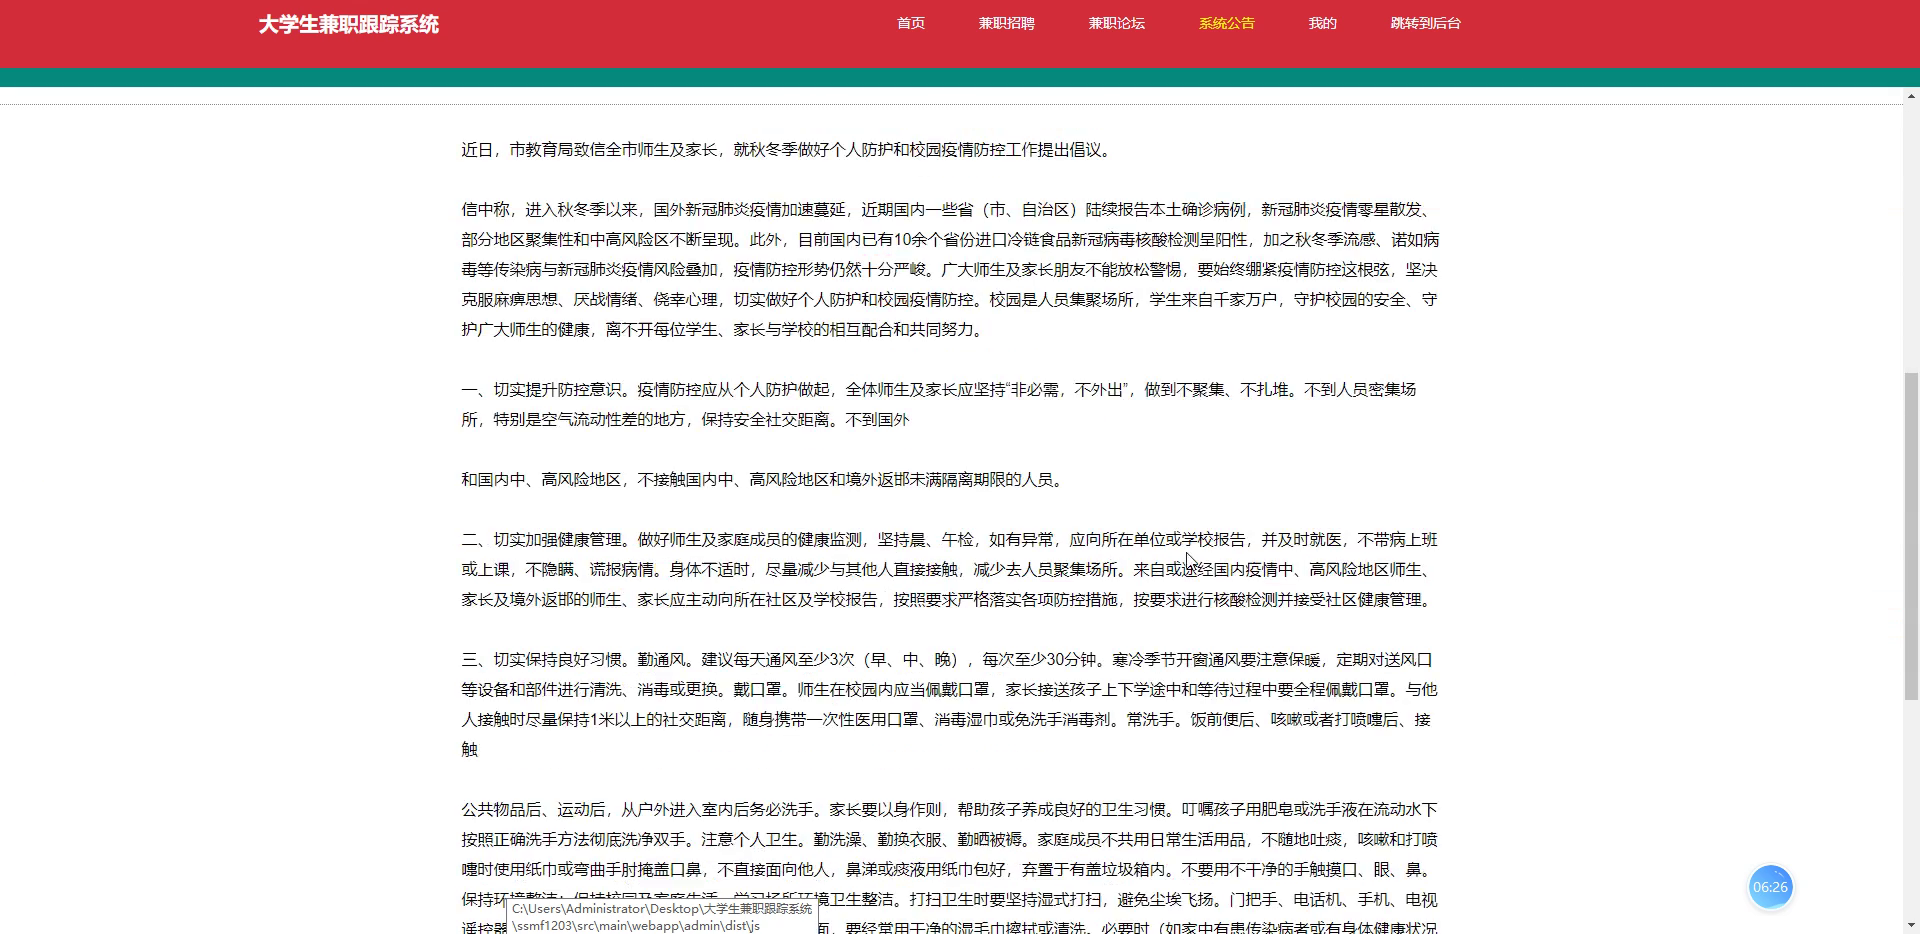Open the 兼职论坛 forum menu
This screenshot has width=1920, height=934.
pos(1116,23)
